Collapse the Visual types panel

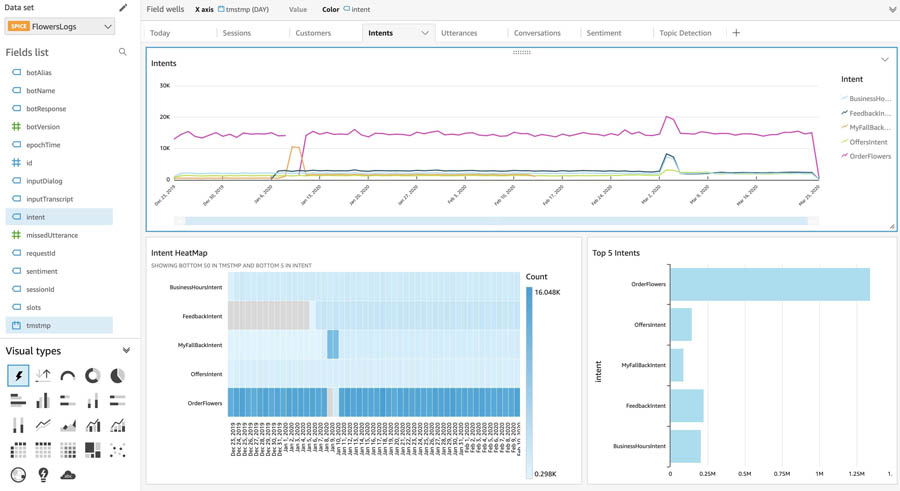pos(126,350)
